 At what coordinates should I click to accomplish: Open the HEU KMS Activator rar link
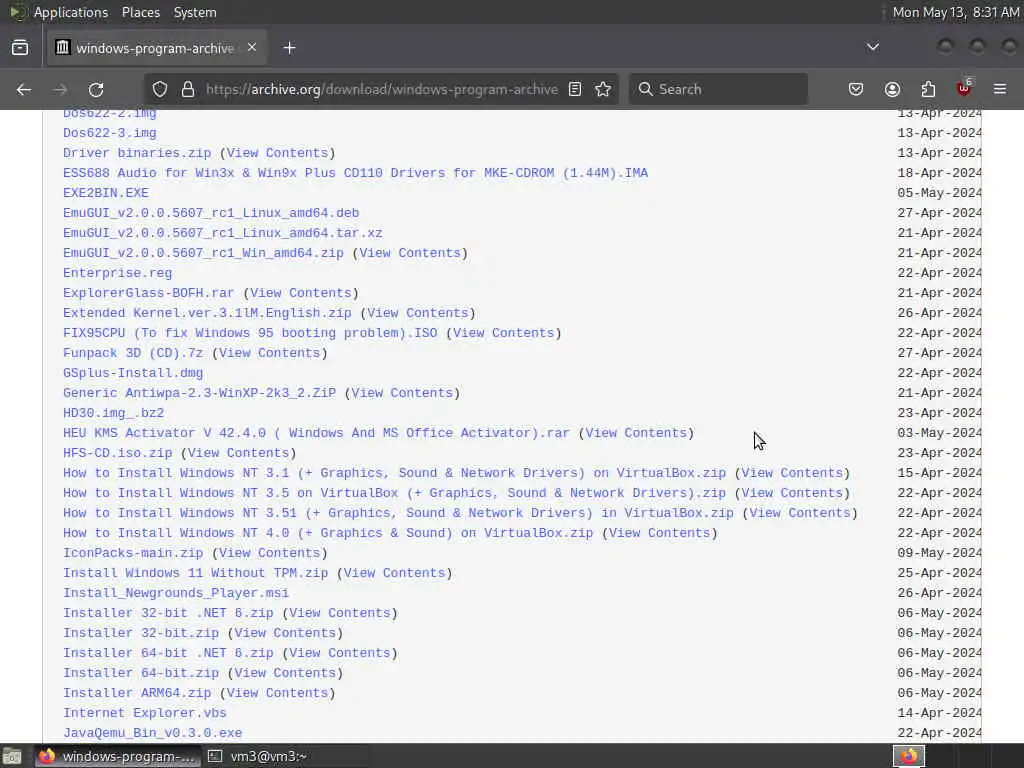316,433
